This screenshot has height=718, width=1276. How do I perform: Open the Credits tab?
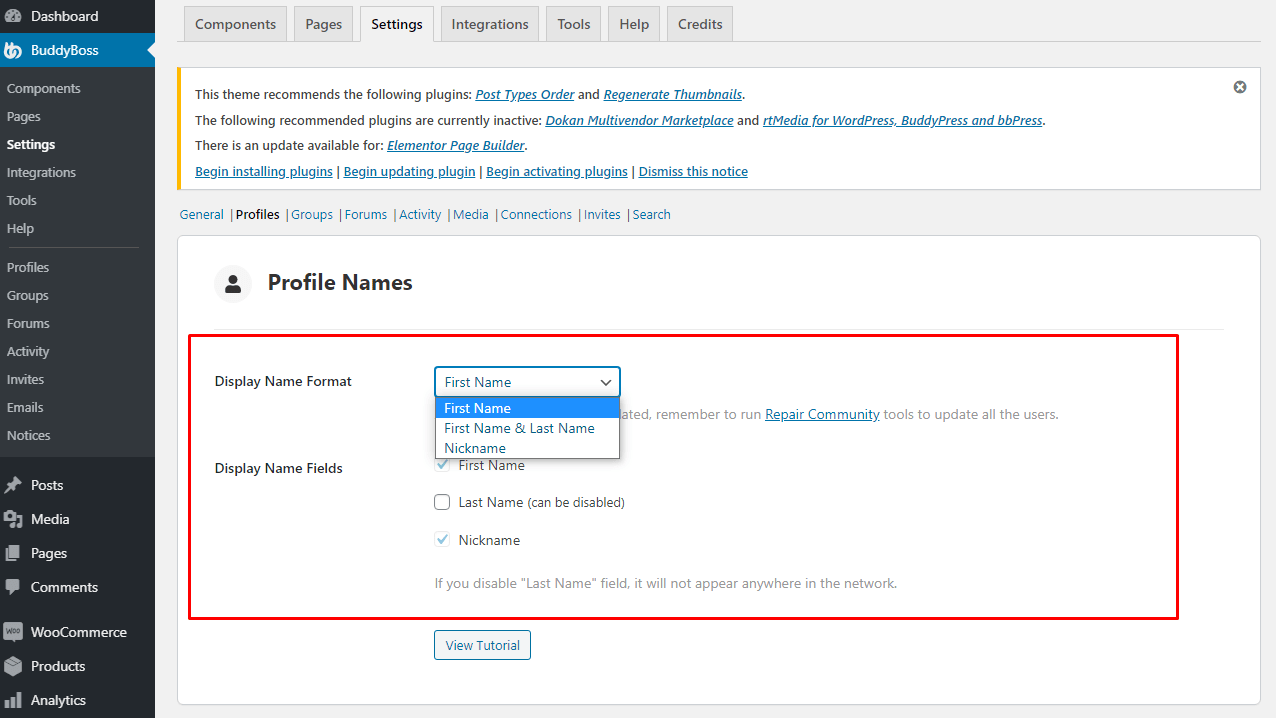[x=700, y=24]
